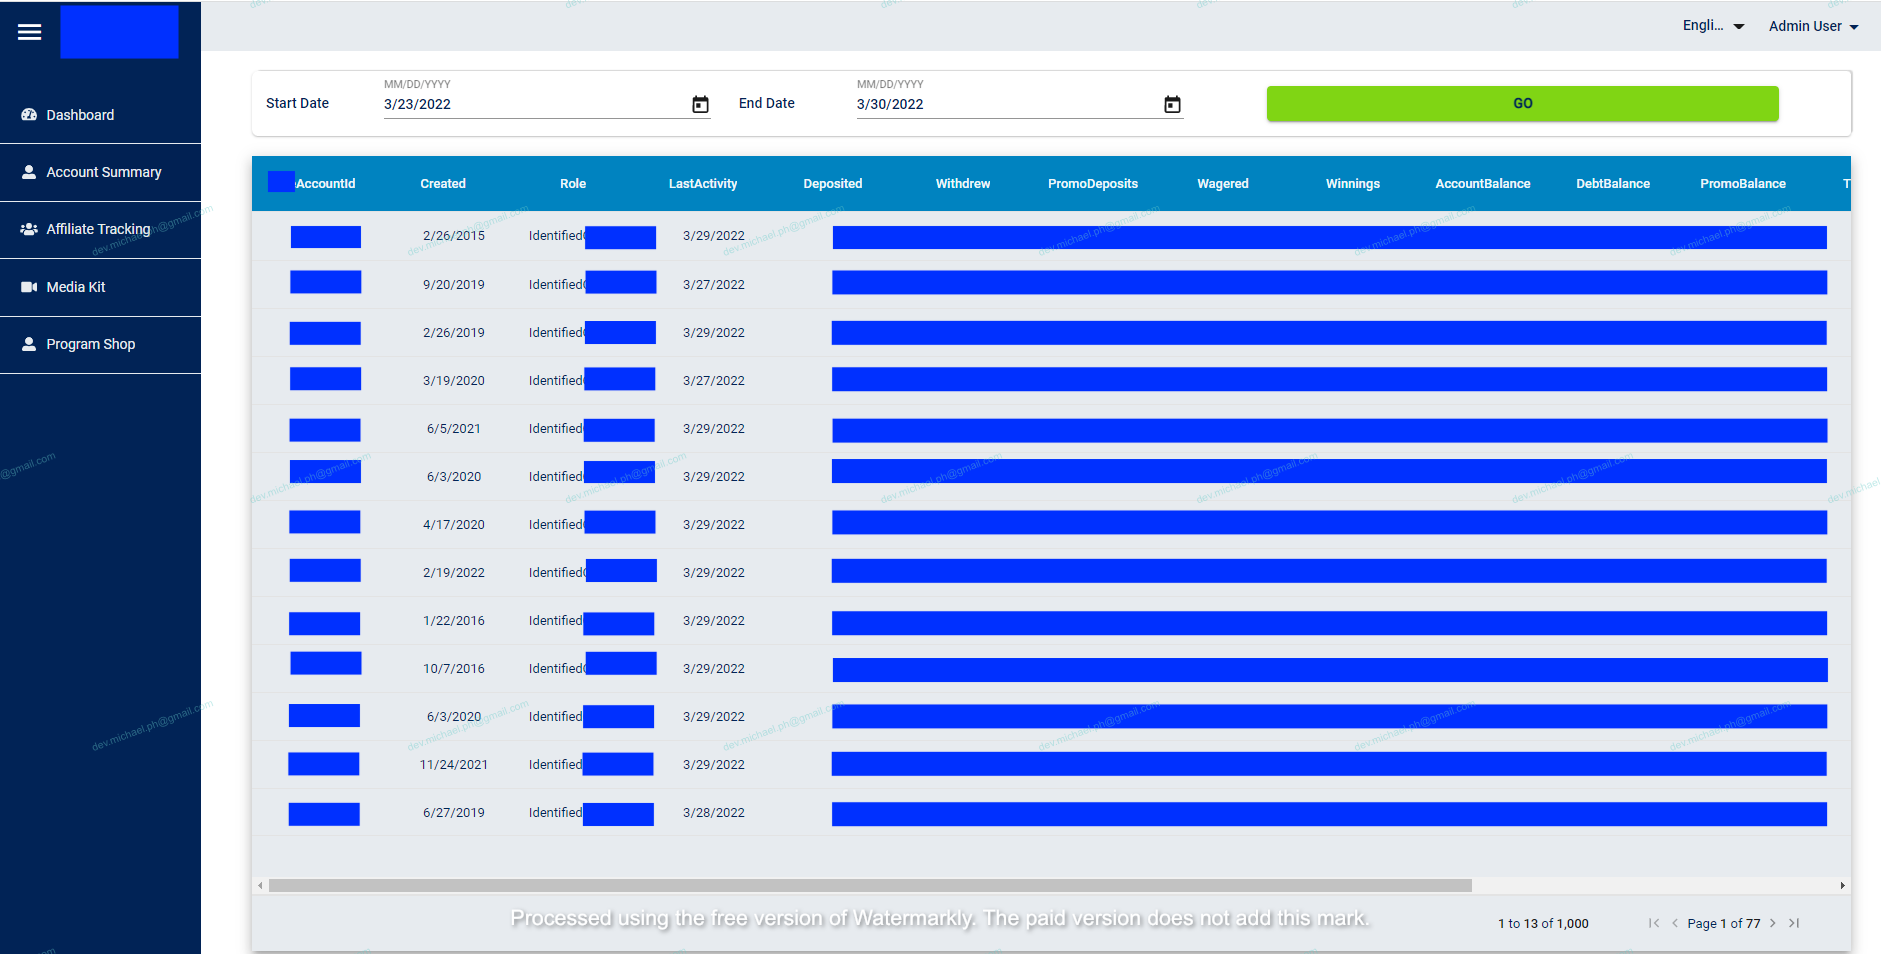This screenshot has height=954, width=1881.
Task: Click the scroll right arrow of table
Action: pyautogui.click(x=1842, y=886)
